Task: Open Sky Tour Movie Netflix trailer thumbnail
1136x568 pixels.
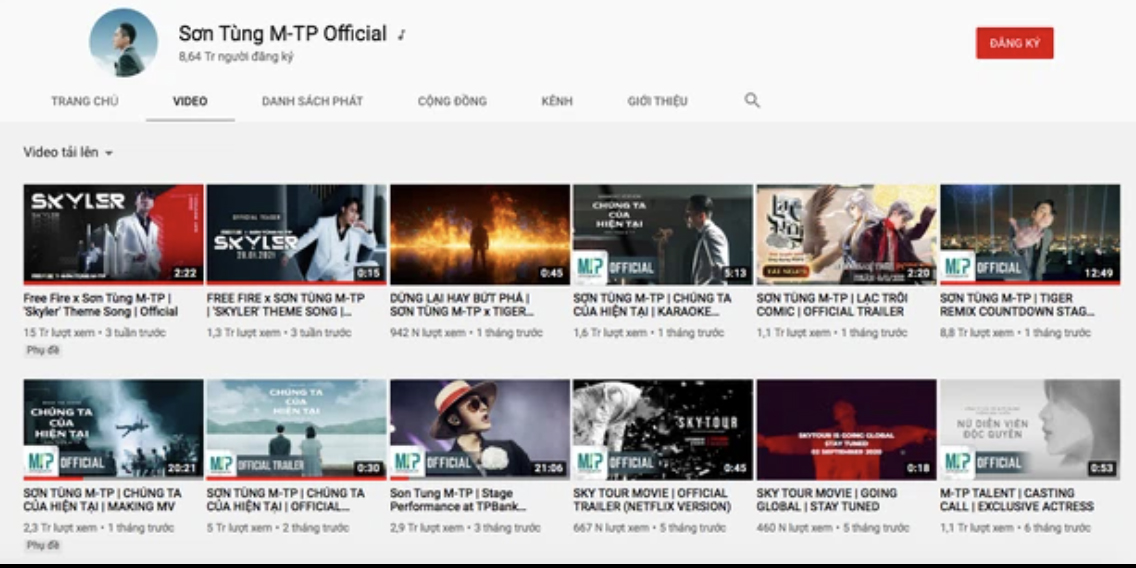Action: coord(663,430)
